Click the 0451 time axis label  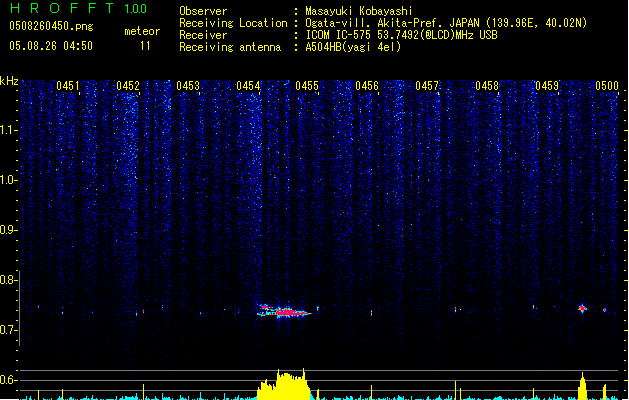coord(68,86)
